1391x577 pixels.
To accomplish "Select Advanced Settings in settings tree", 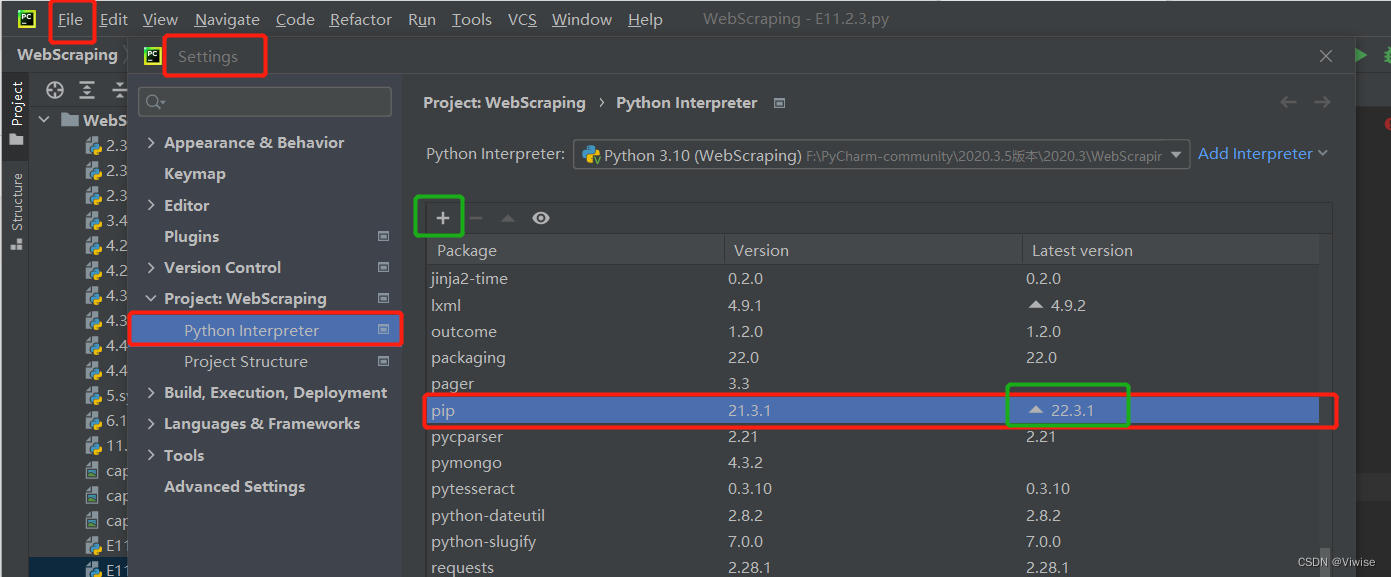I will coord(235,486).
